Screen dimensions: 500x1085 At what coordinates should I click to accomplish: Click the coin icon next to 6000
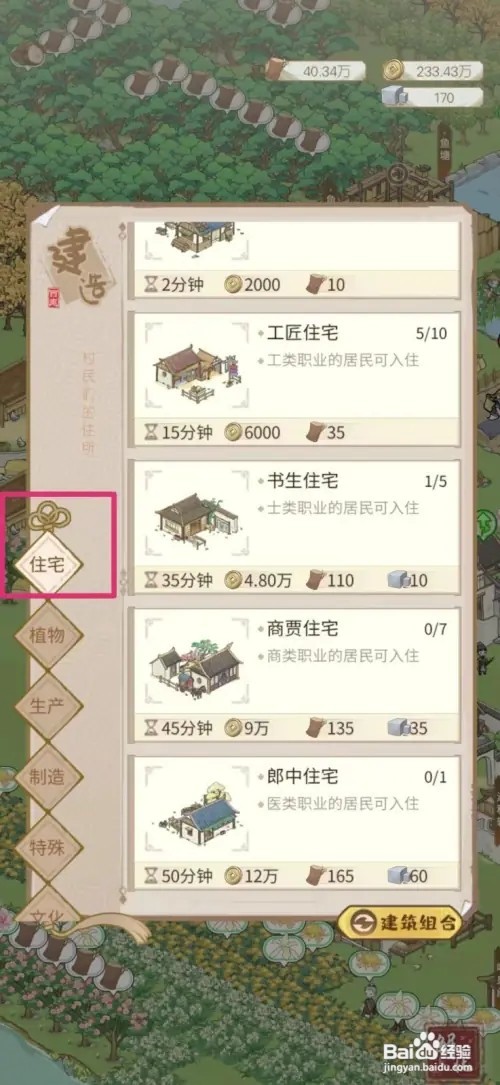tap(233, 432)
